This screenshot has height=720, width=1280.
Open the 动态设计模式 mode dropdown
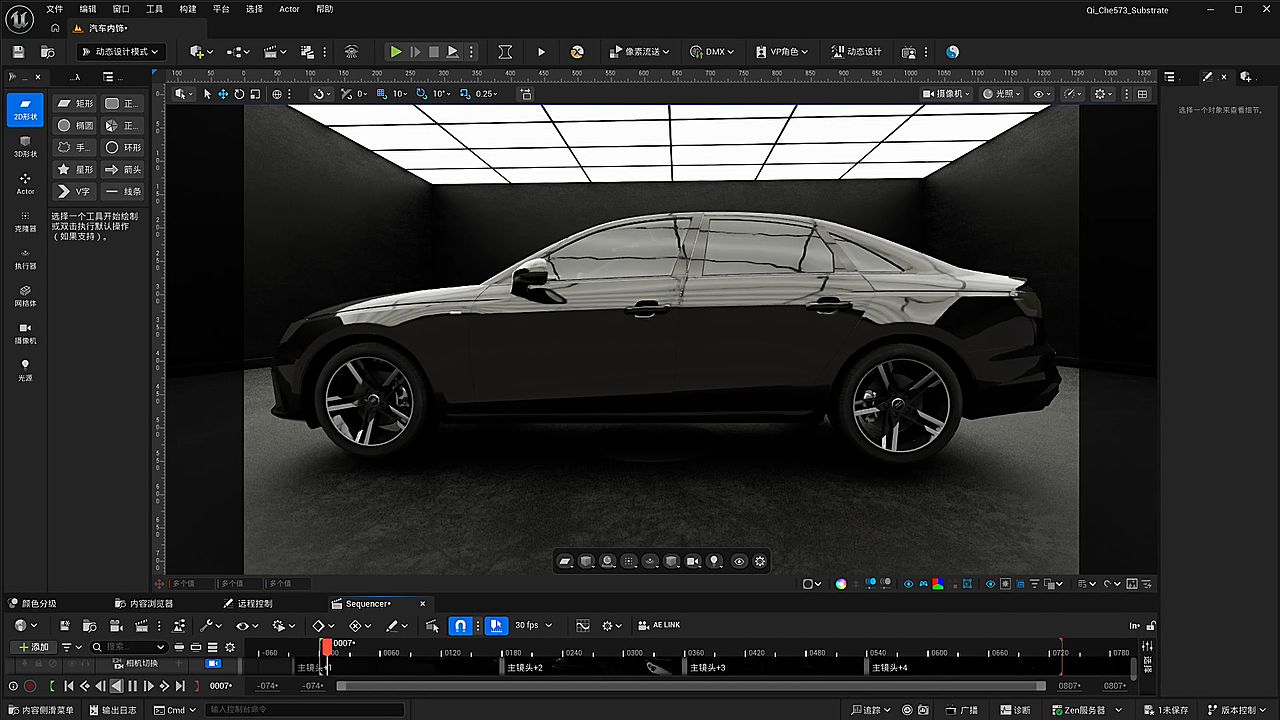[x=119, y=52]
